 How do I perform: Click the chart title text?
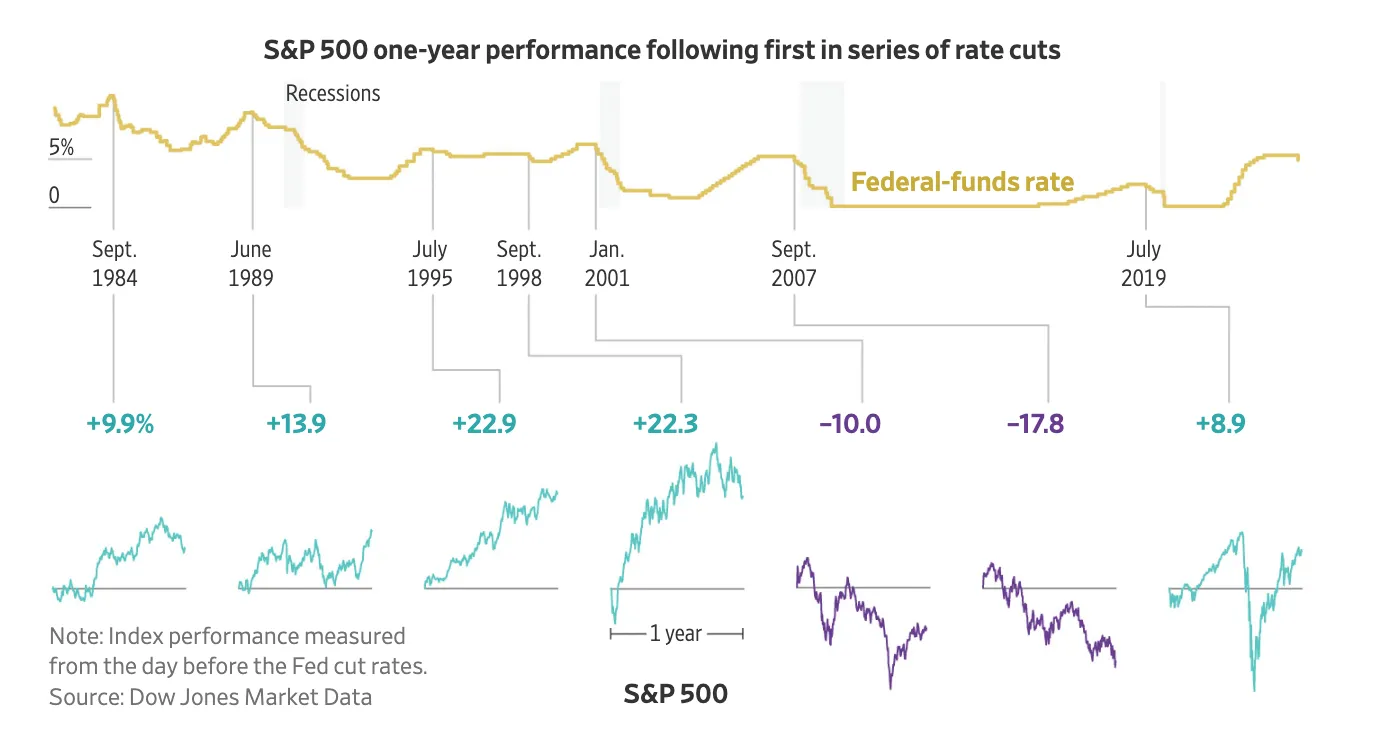(x=662, y=50)
